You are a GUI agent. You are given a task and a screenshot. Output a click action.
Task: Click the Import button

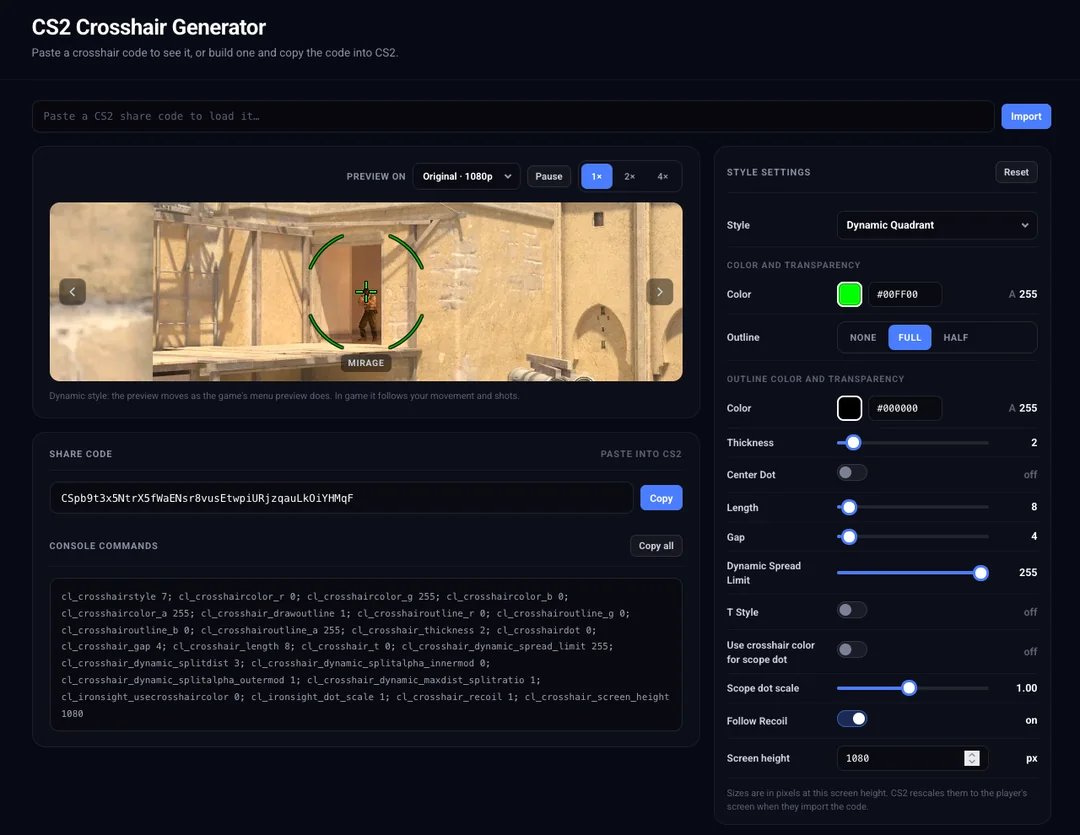1026,116
